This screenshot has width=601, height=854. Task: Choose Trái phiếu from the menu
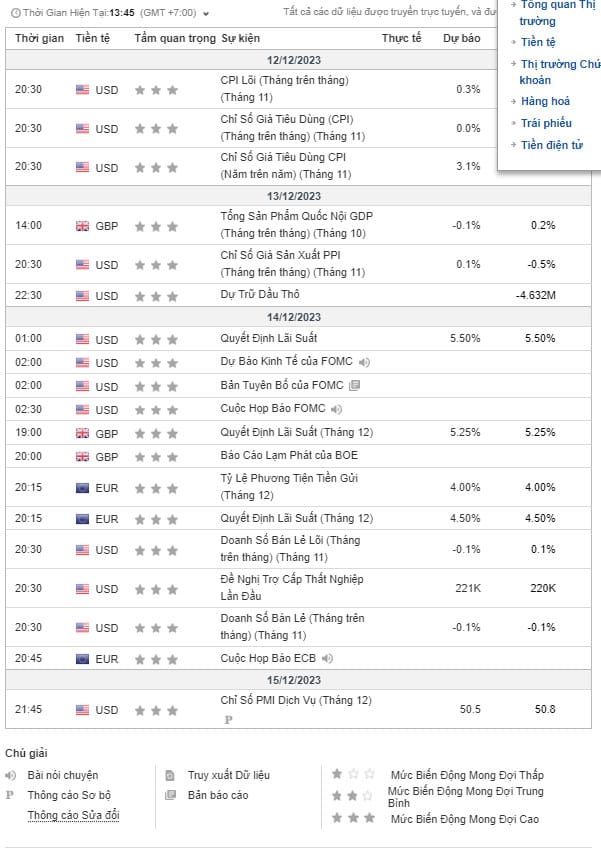(x=546, y=124)
